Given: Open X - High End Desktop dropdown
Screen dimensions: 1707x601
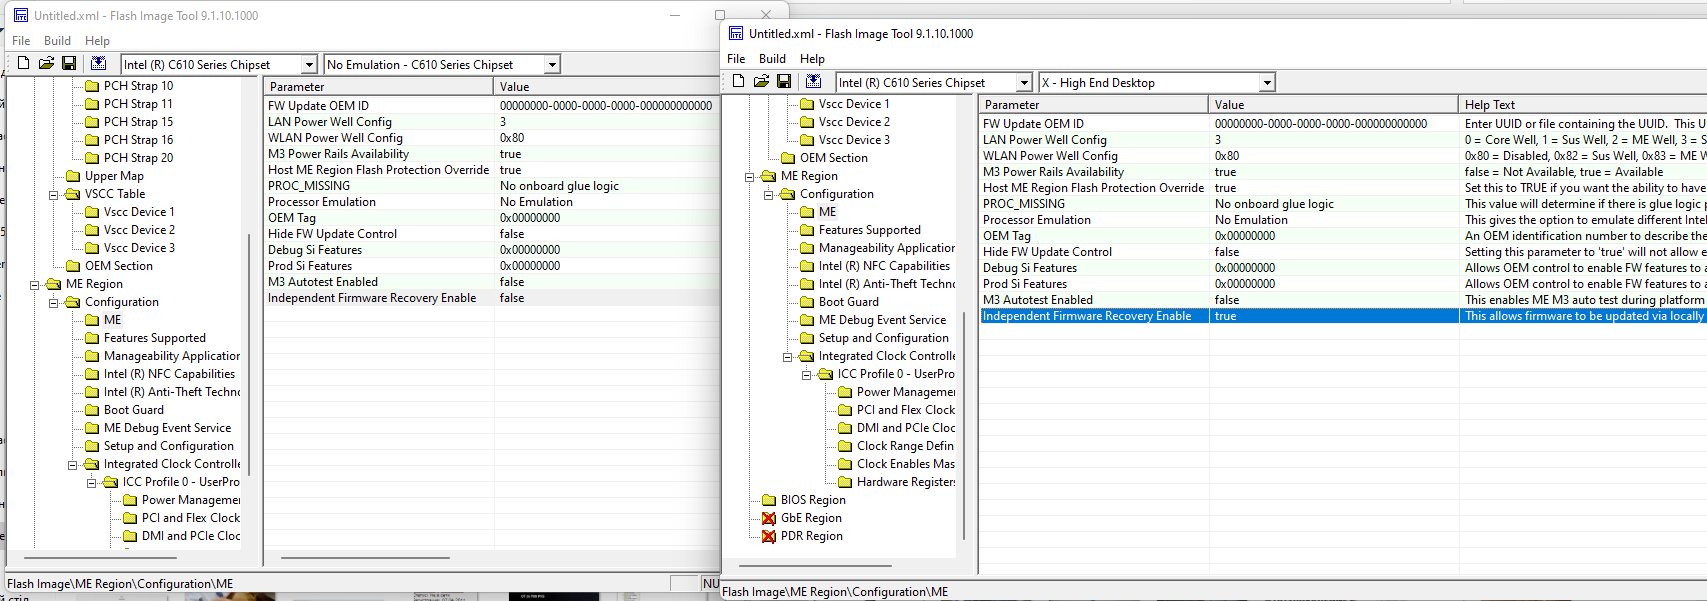Looking at the screenshot, I should coord(1267,82).
